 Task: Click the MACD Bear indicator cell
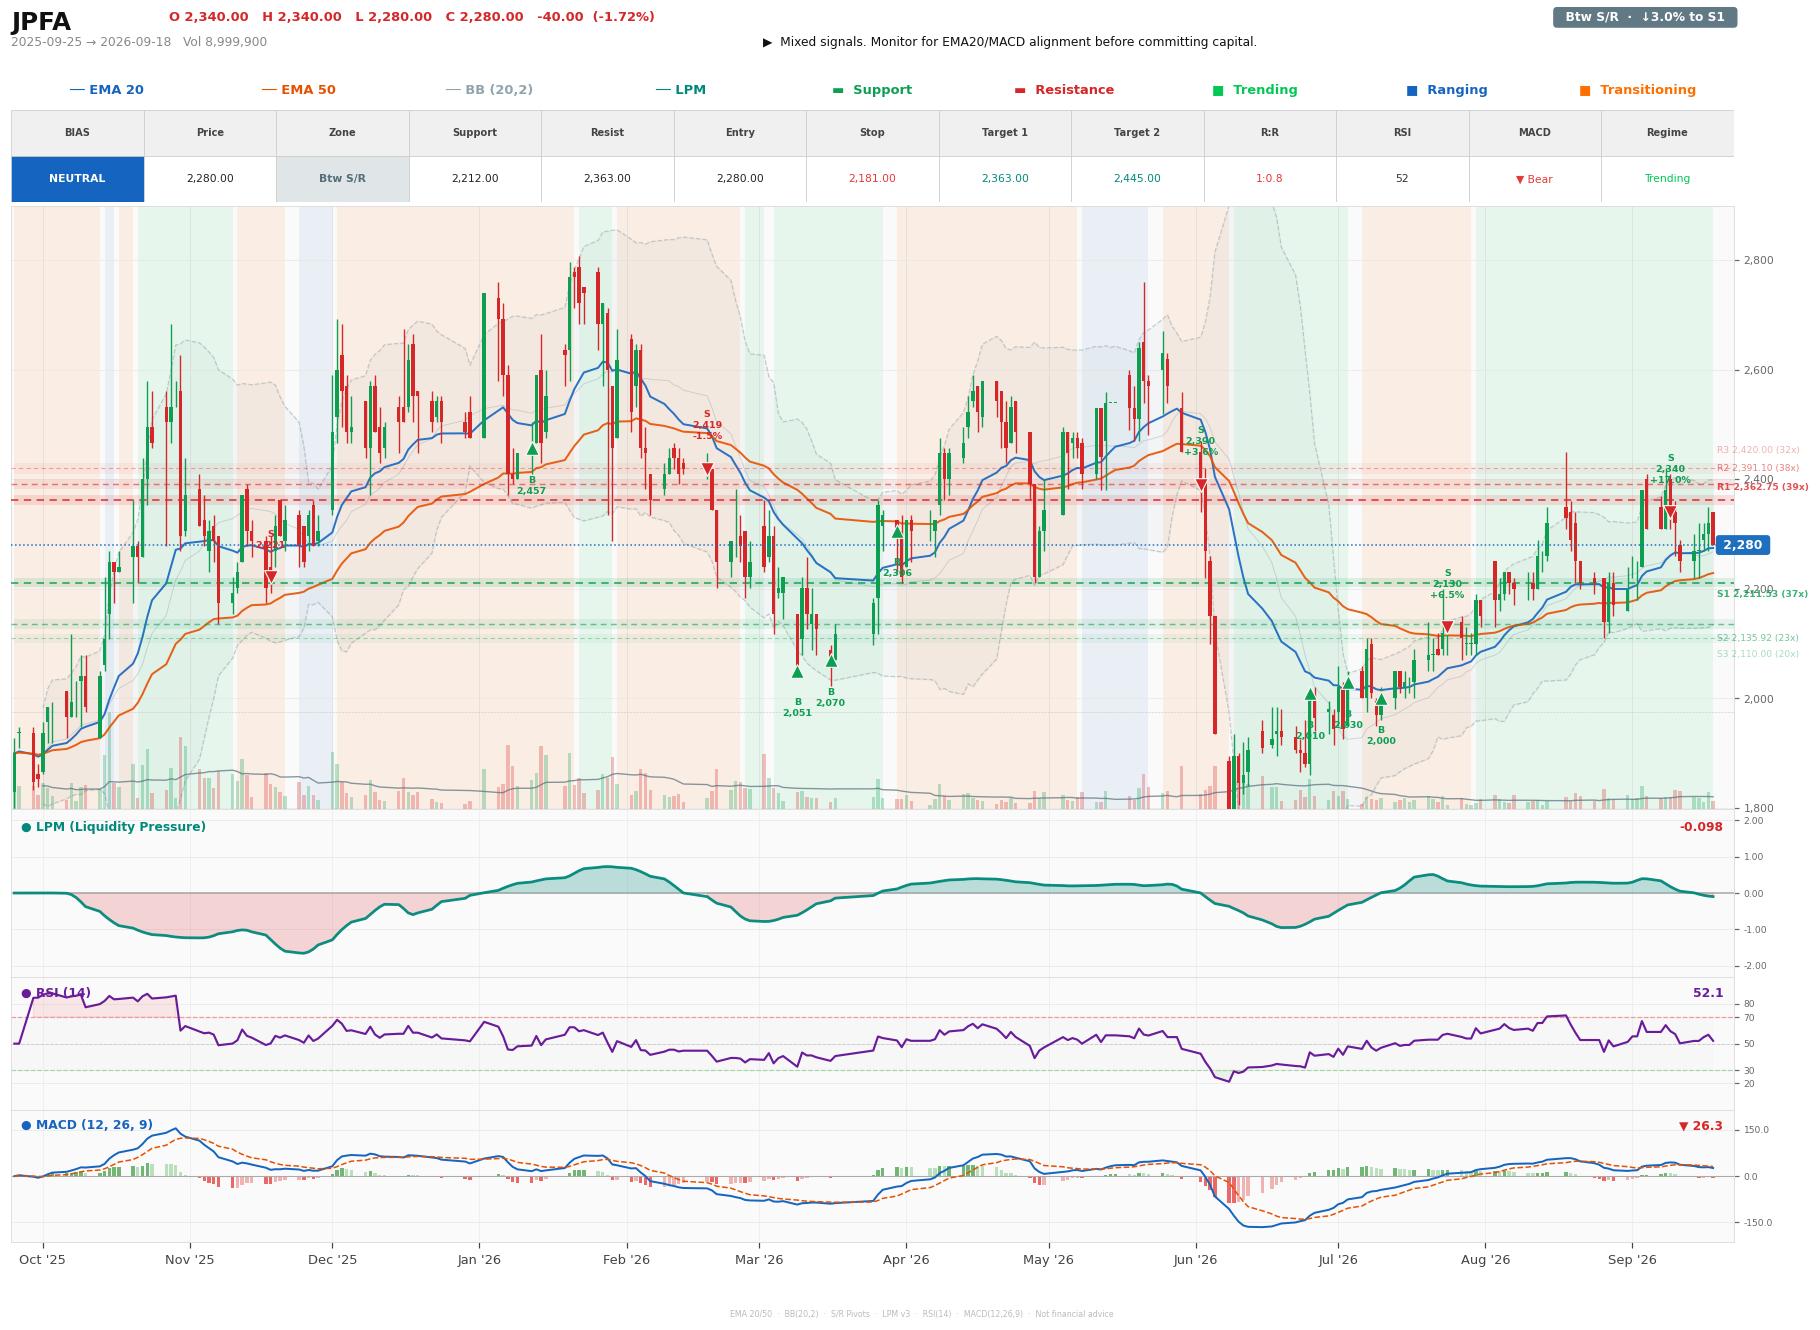1534,179
